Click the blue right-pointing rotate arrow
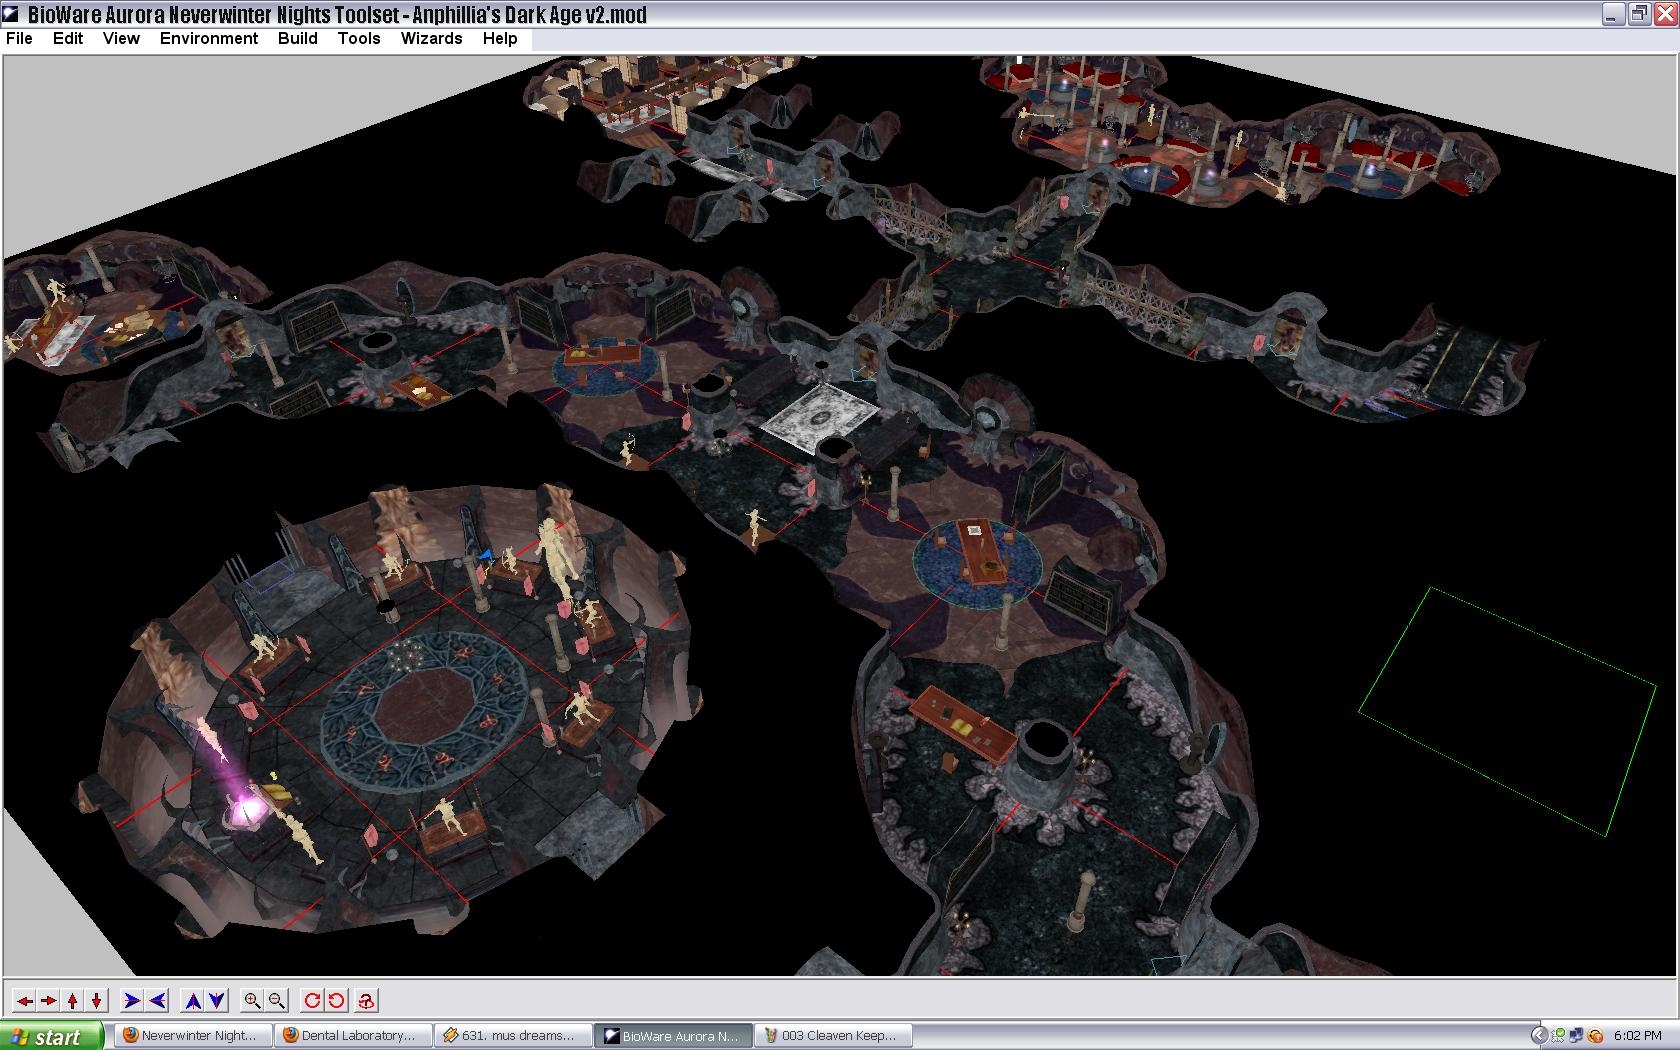 point(132,1000)
